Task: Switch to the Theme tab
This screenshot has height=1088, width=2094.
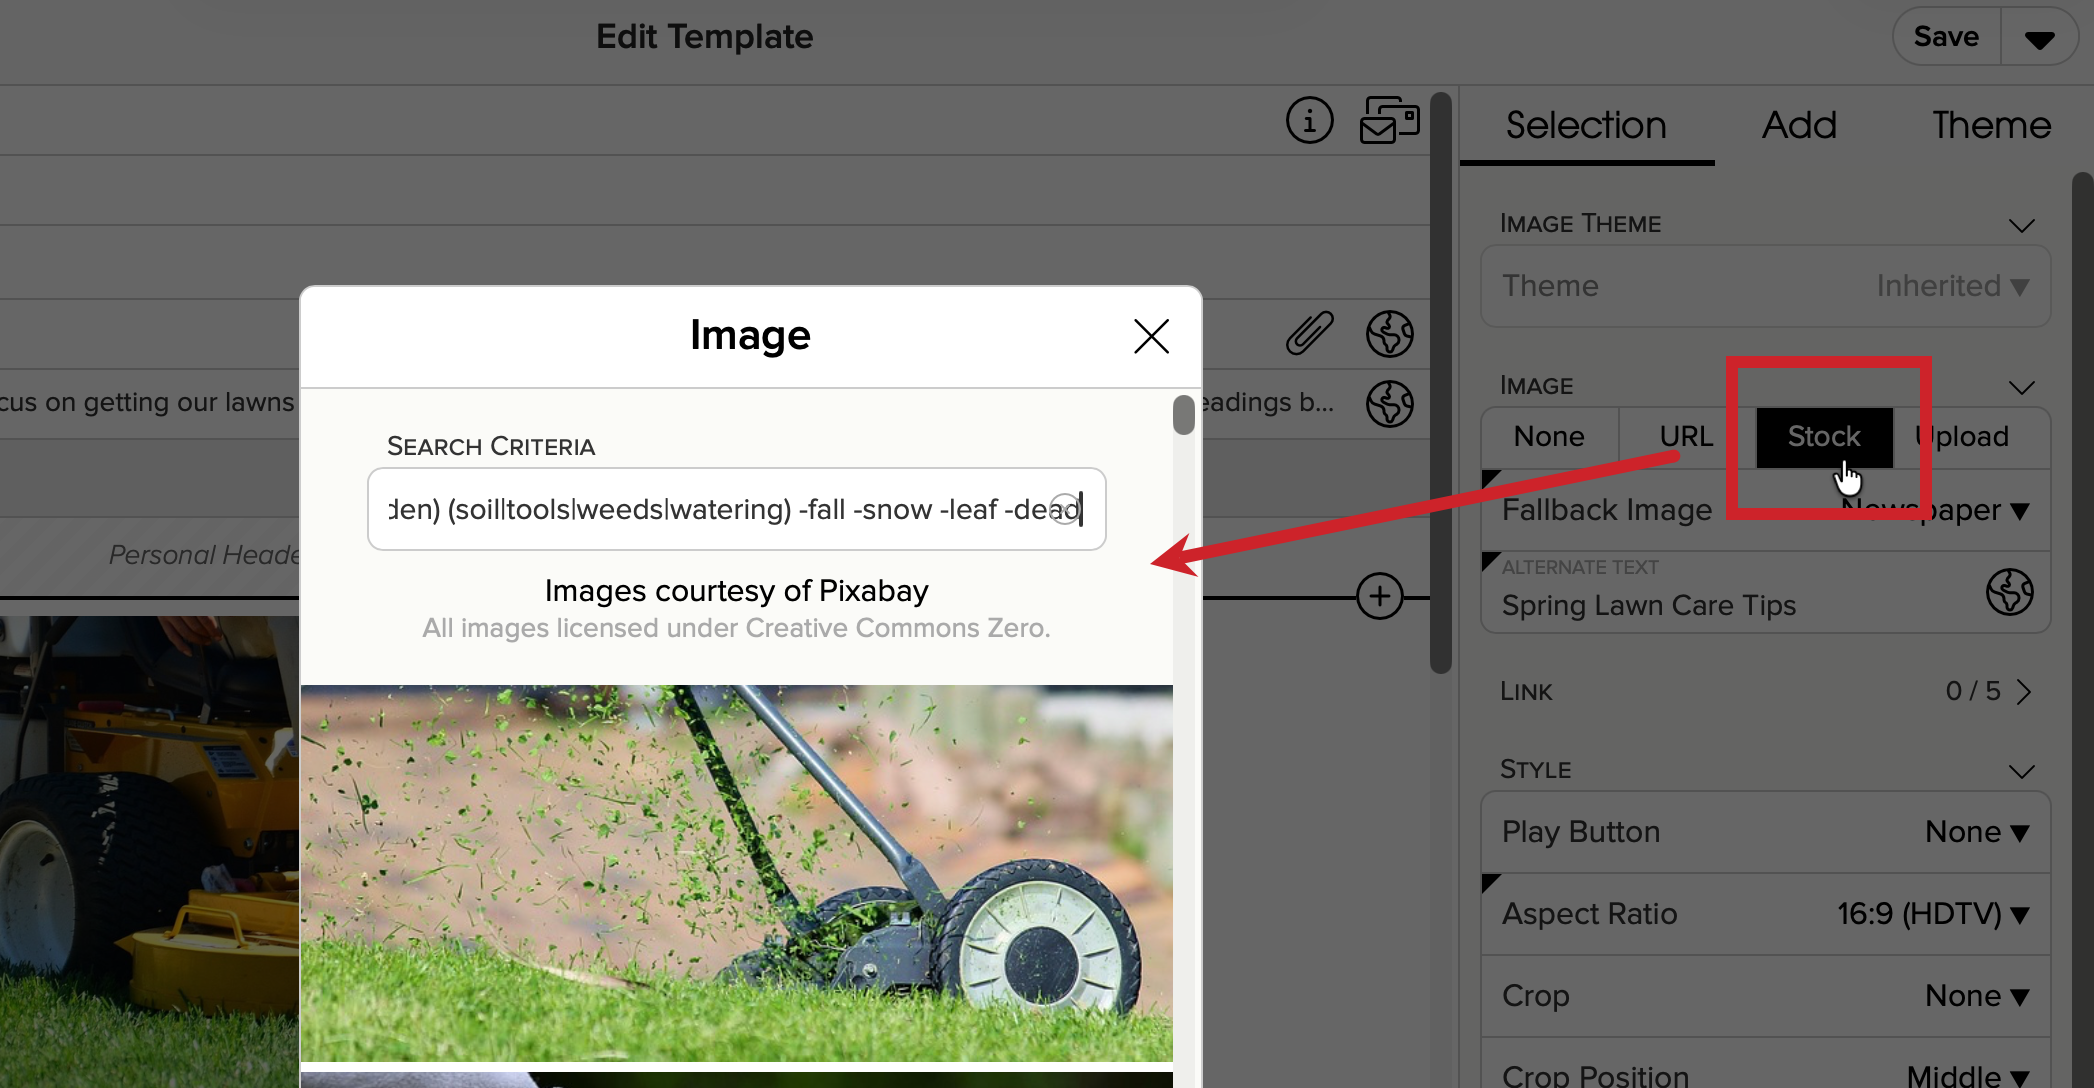Action: pos(1990,125)
